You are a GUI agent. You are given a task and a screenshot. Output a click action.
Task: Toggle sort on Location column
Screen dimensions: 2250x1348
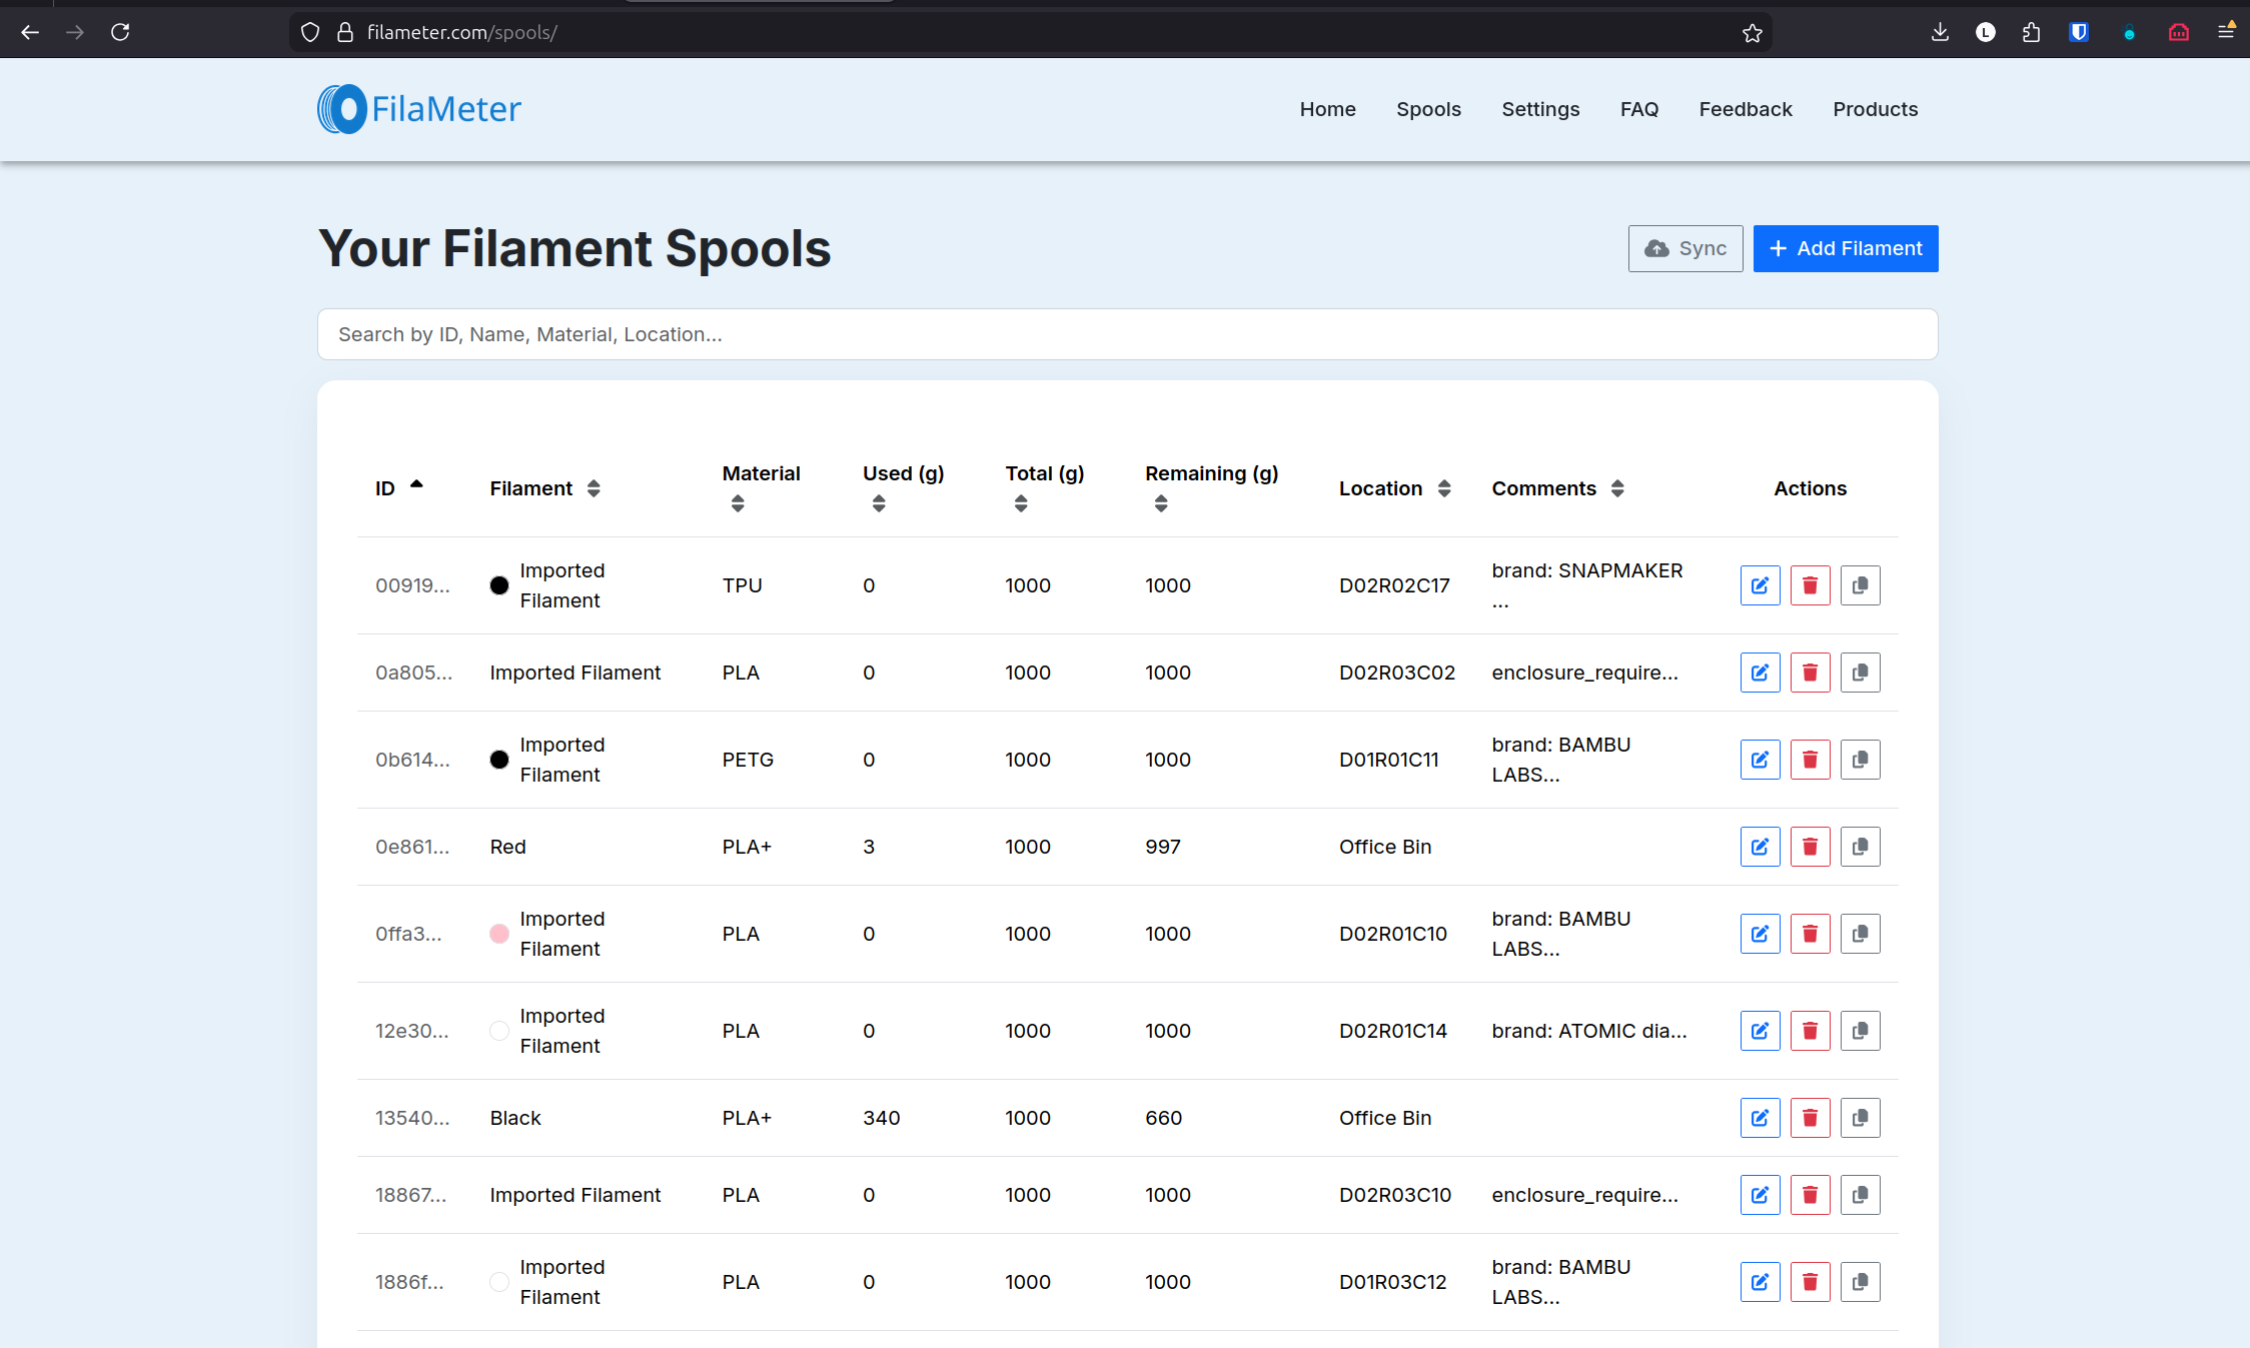pyautogui.click(x=1444, y=488)
